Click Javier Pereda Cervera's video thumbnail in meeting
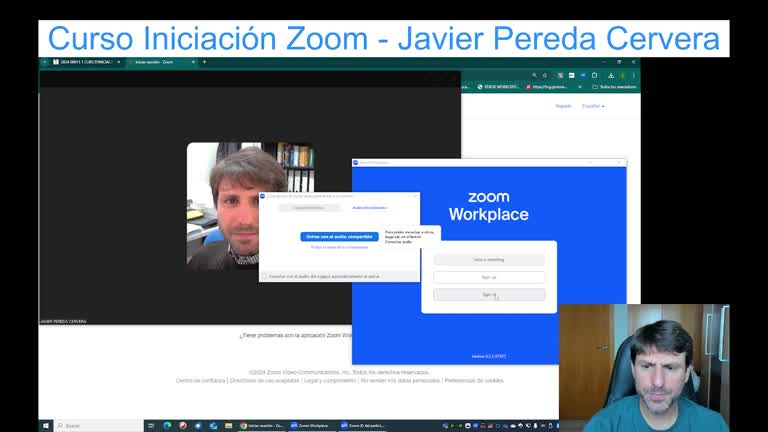The width and height of the screenshot is (768, 432). [250, 206]
